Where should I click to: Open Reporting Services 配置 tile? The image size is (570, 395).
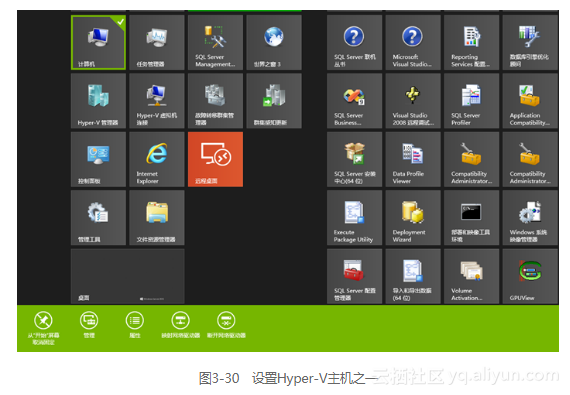471,43
